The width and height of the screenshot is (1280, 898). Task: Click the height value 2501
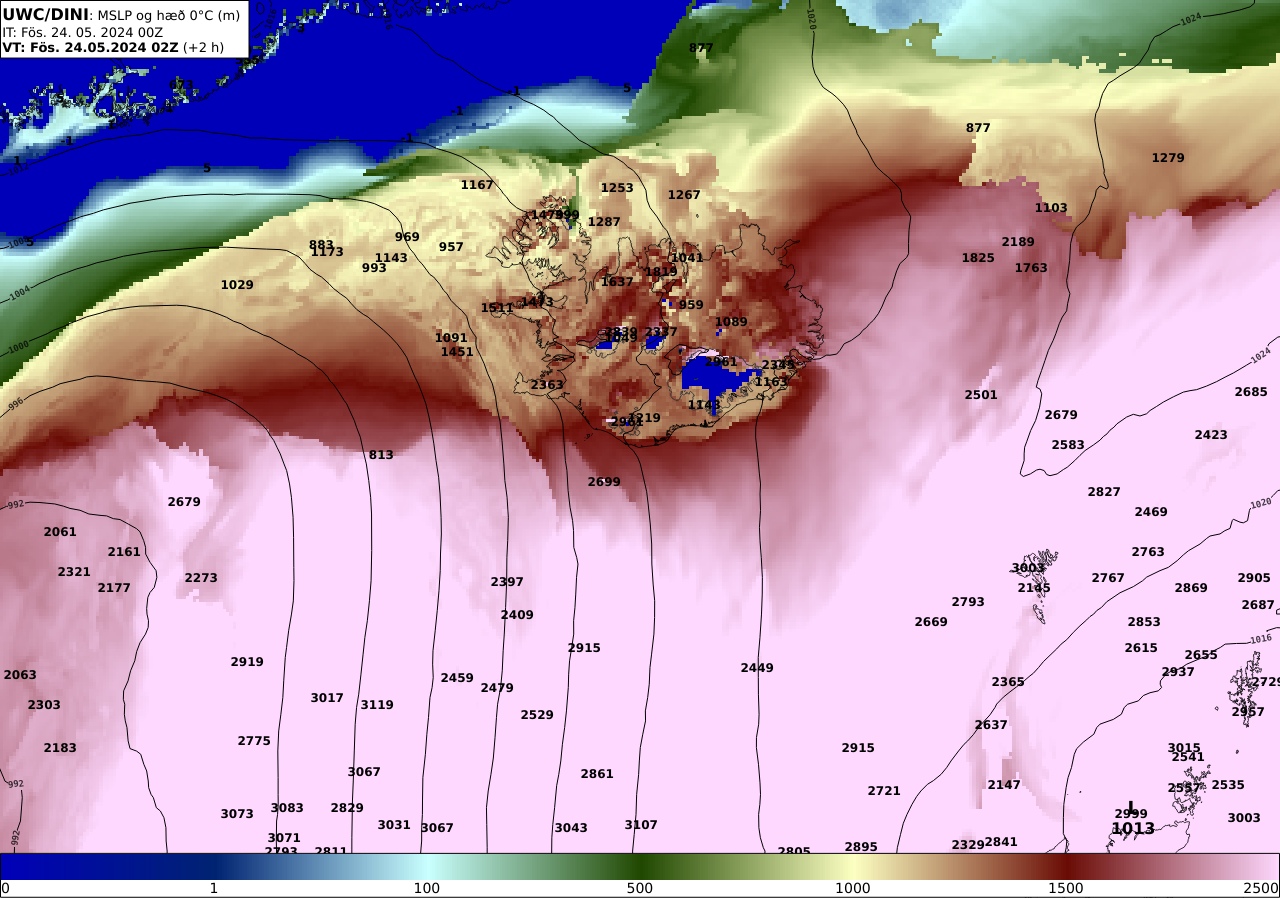pos(981,395)
